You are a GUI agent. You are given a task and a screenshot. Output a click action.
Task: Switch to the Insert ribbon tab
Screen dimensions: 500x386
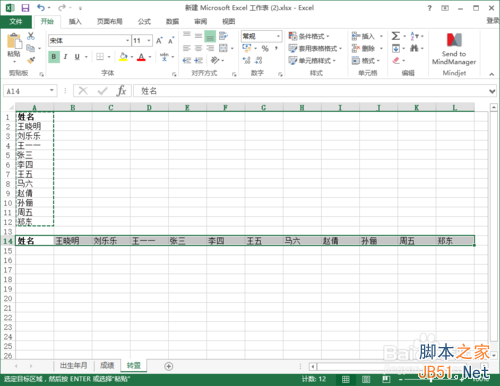75,22
